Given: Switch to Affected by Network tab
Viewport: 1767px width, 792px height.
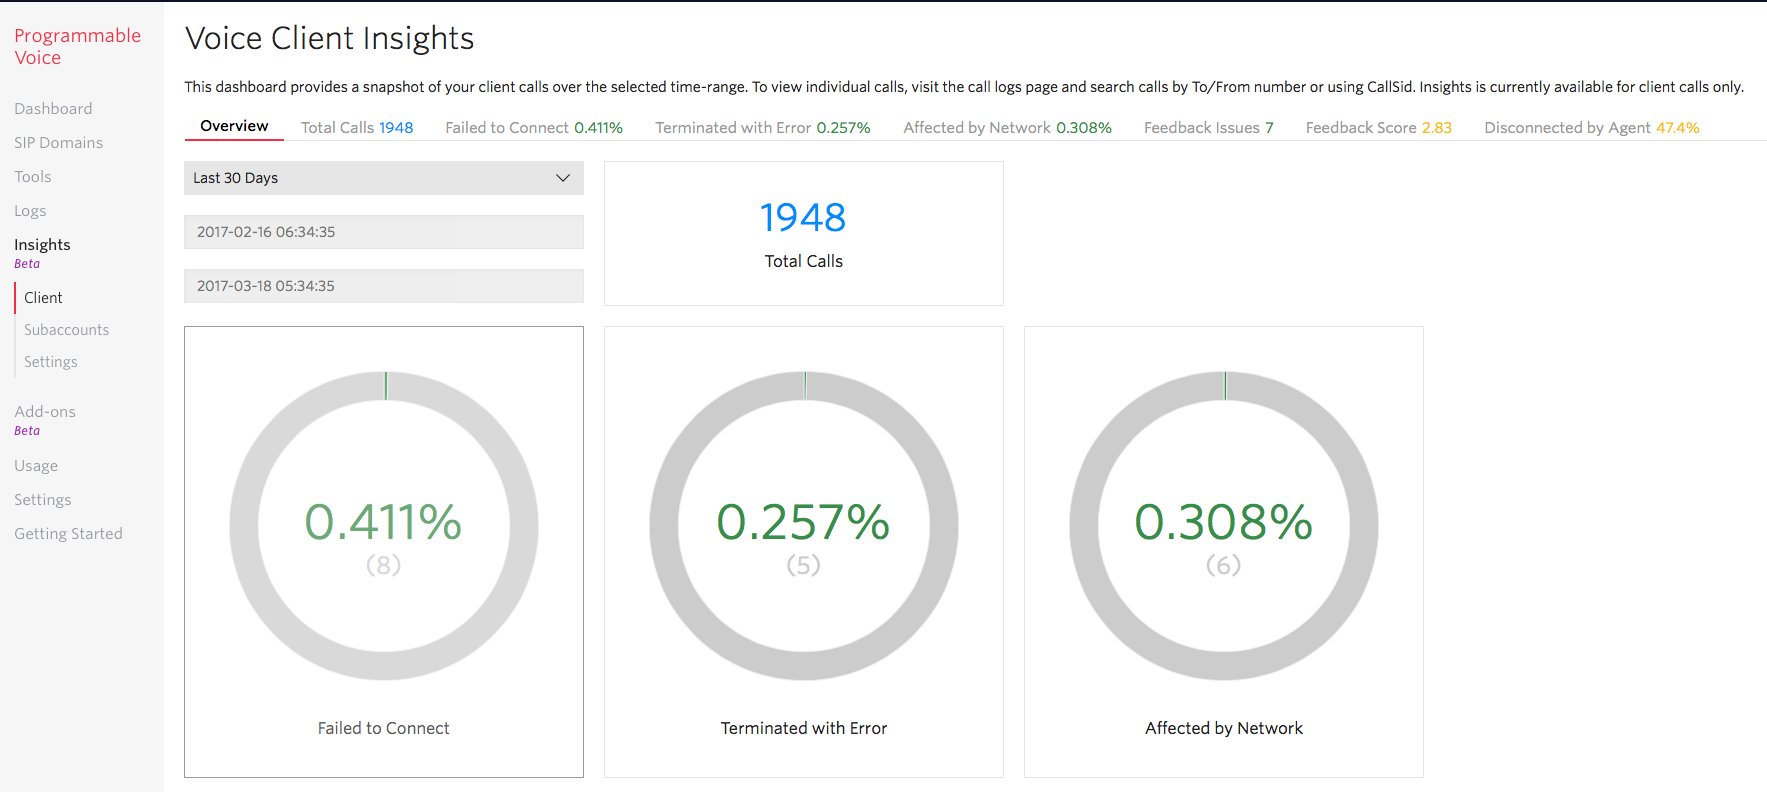Looking at the screenshot, I should [x=1007, y=127].
